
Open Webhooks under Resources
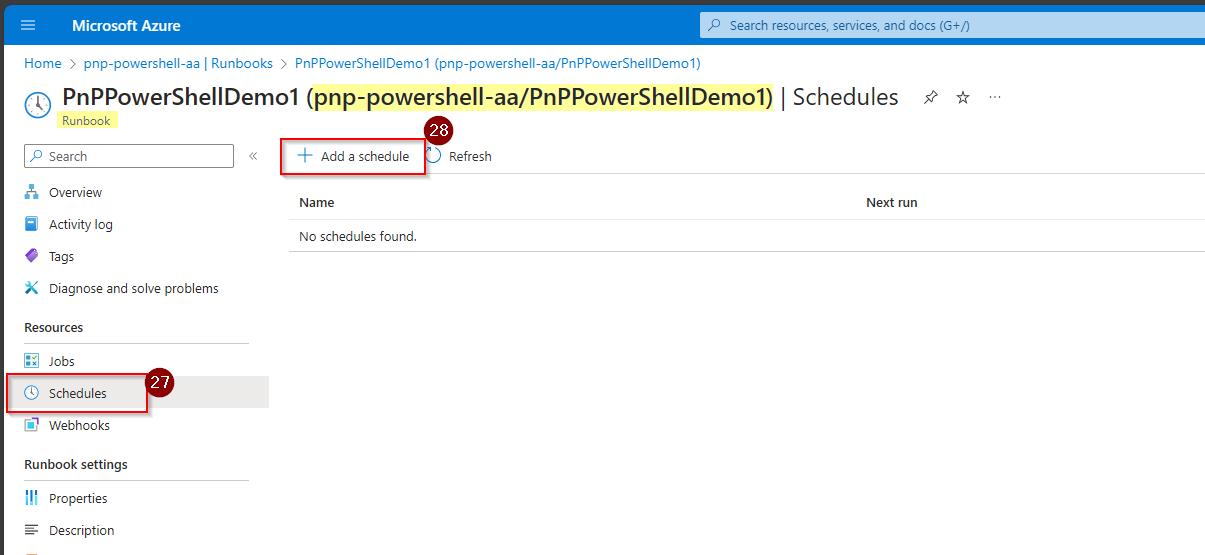pyautogui.click(x=79, y=425)
